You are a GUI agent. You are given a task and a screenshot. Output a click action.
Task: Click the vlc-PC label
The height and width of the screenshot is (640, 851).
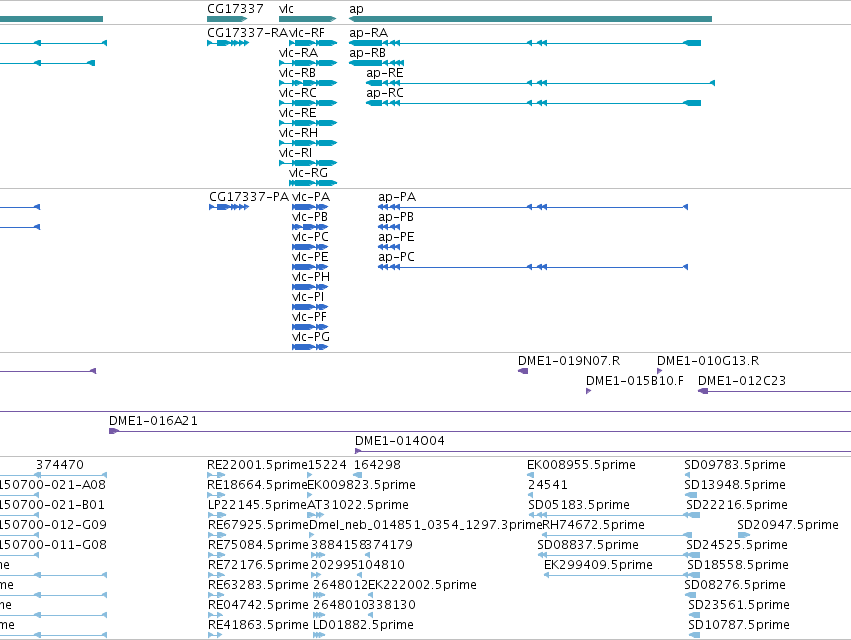pos(310,237)
